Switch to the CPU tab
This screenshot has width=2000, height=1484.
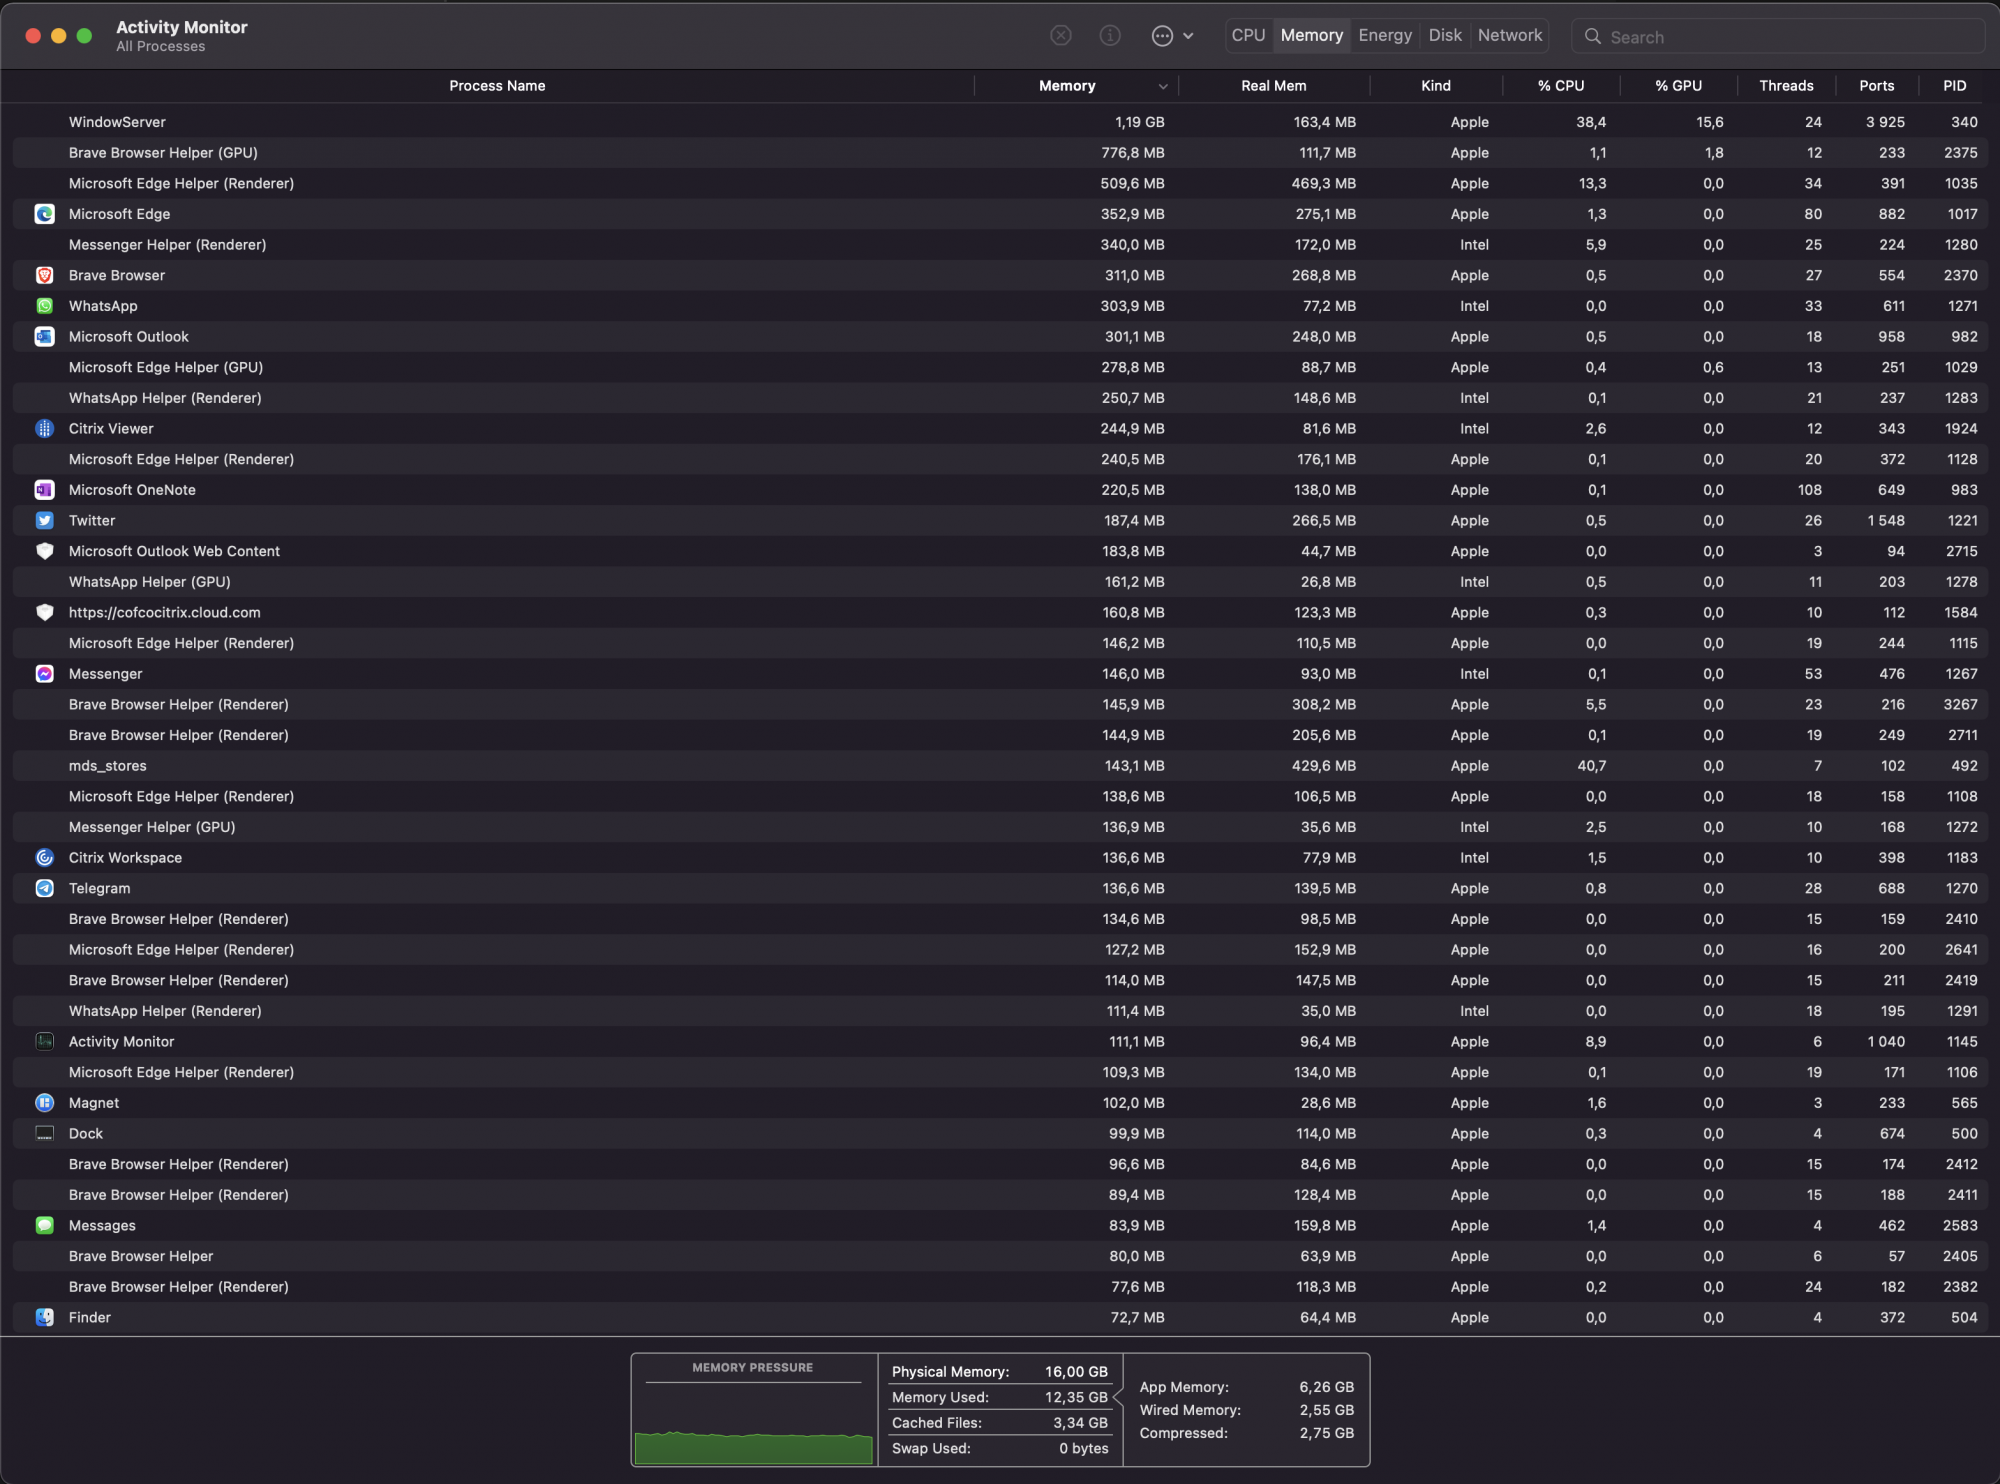pos(1248,35)
